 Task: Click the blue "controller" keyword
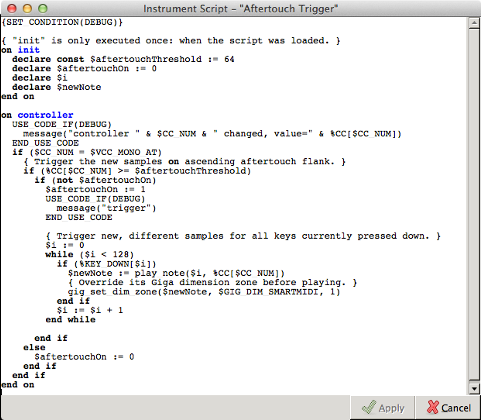(45, 115)
